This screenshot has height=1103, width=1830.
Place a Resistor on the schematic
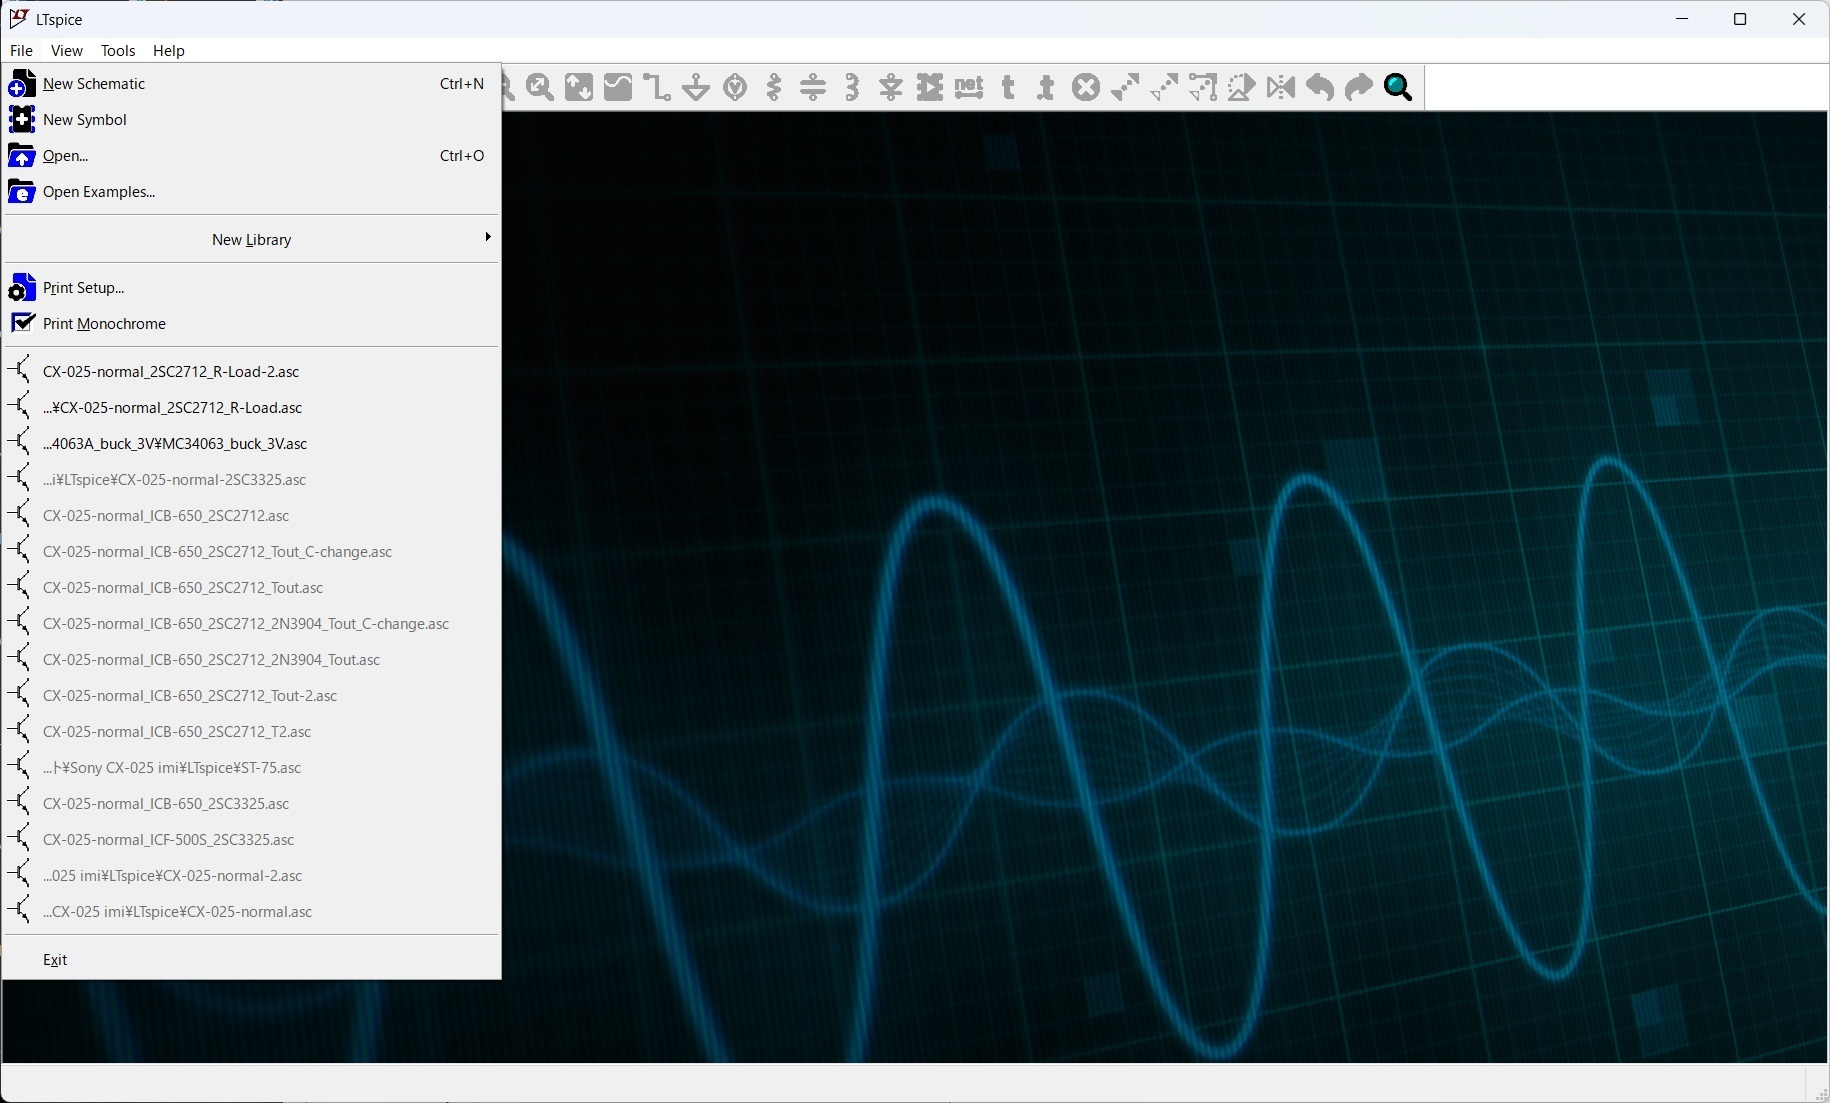[x=775, y=88]
